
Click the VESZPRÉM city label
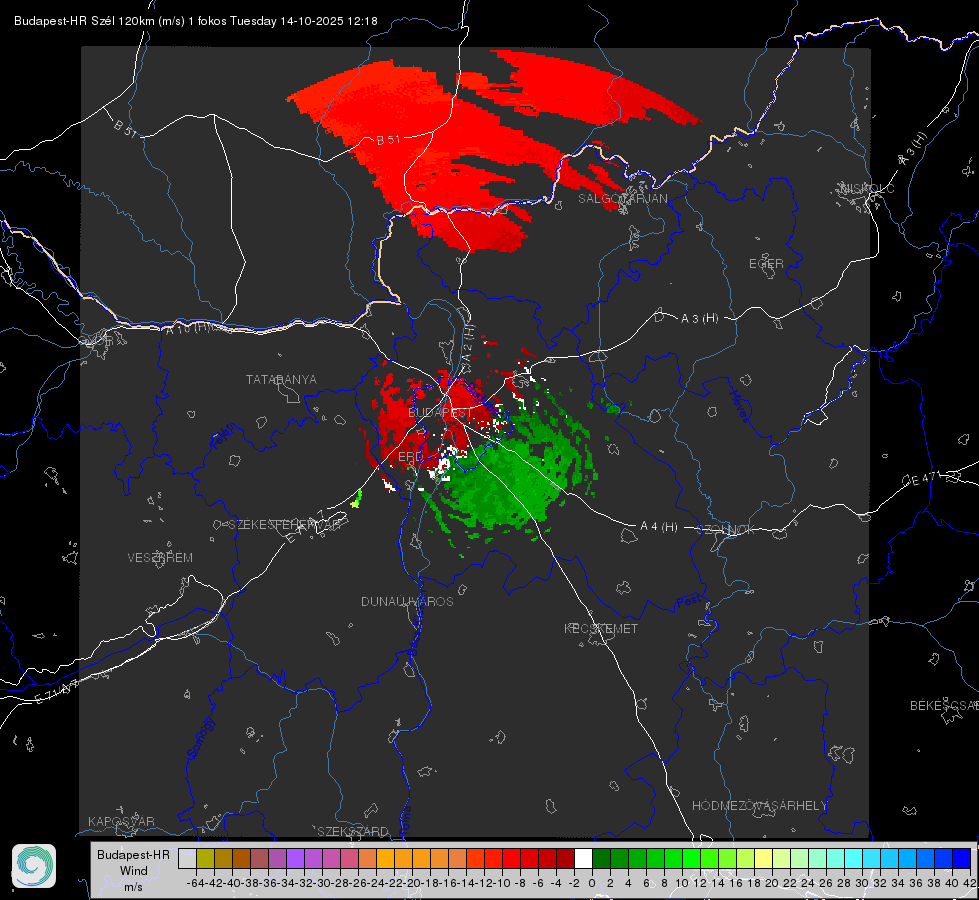click(x=160, y=557)
